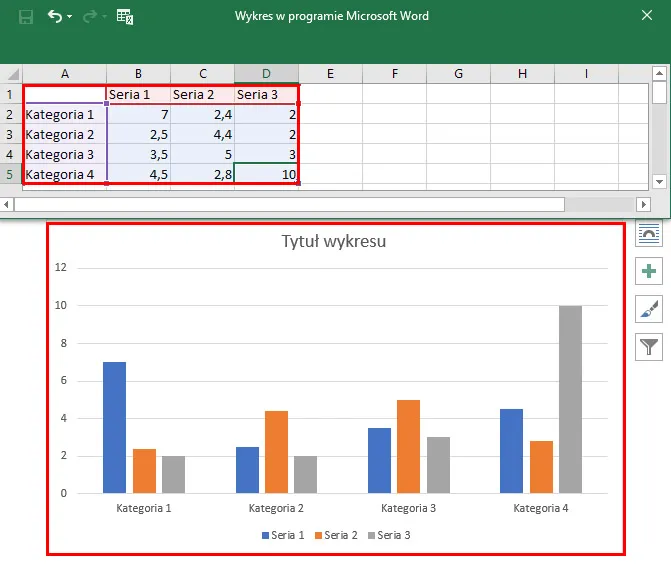The width and height of the screenshot is (671, 566).
Task: Select the tall gray Kategoria 4 bar
Action: 570,399
